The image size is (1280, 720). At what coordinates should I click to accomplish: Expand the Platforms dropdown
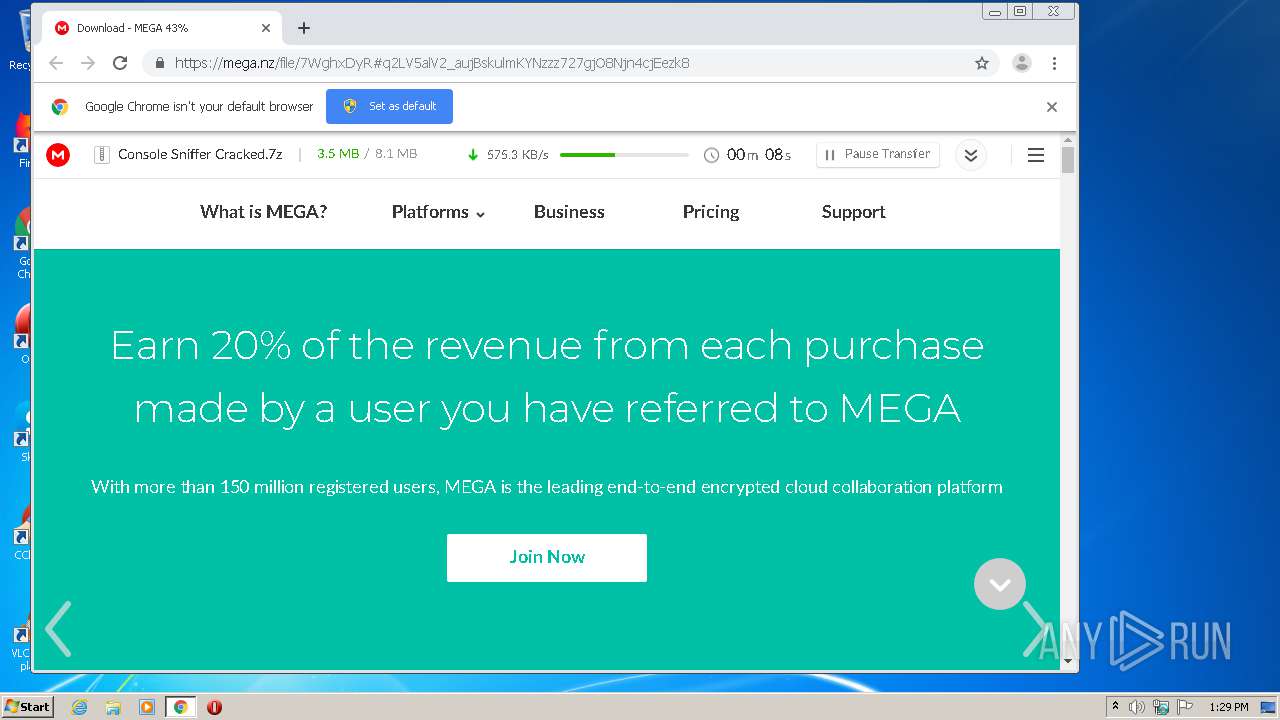click(438, 212)
